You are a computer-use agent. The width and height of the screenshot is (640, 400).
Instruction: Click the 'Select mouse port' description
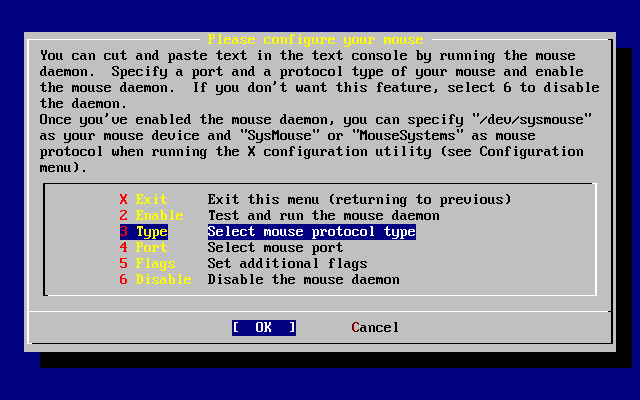point(275,247)
